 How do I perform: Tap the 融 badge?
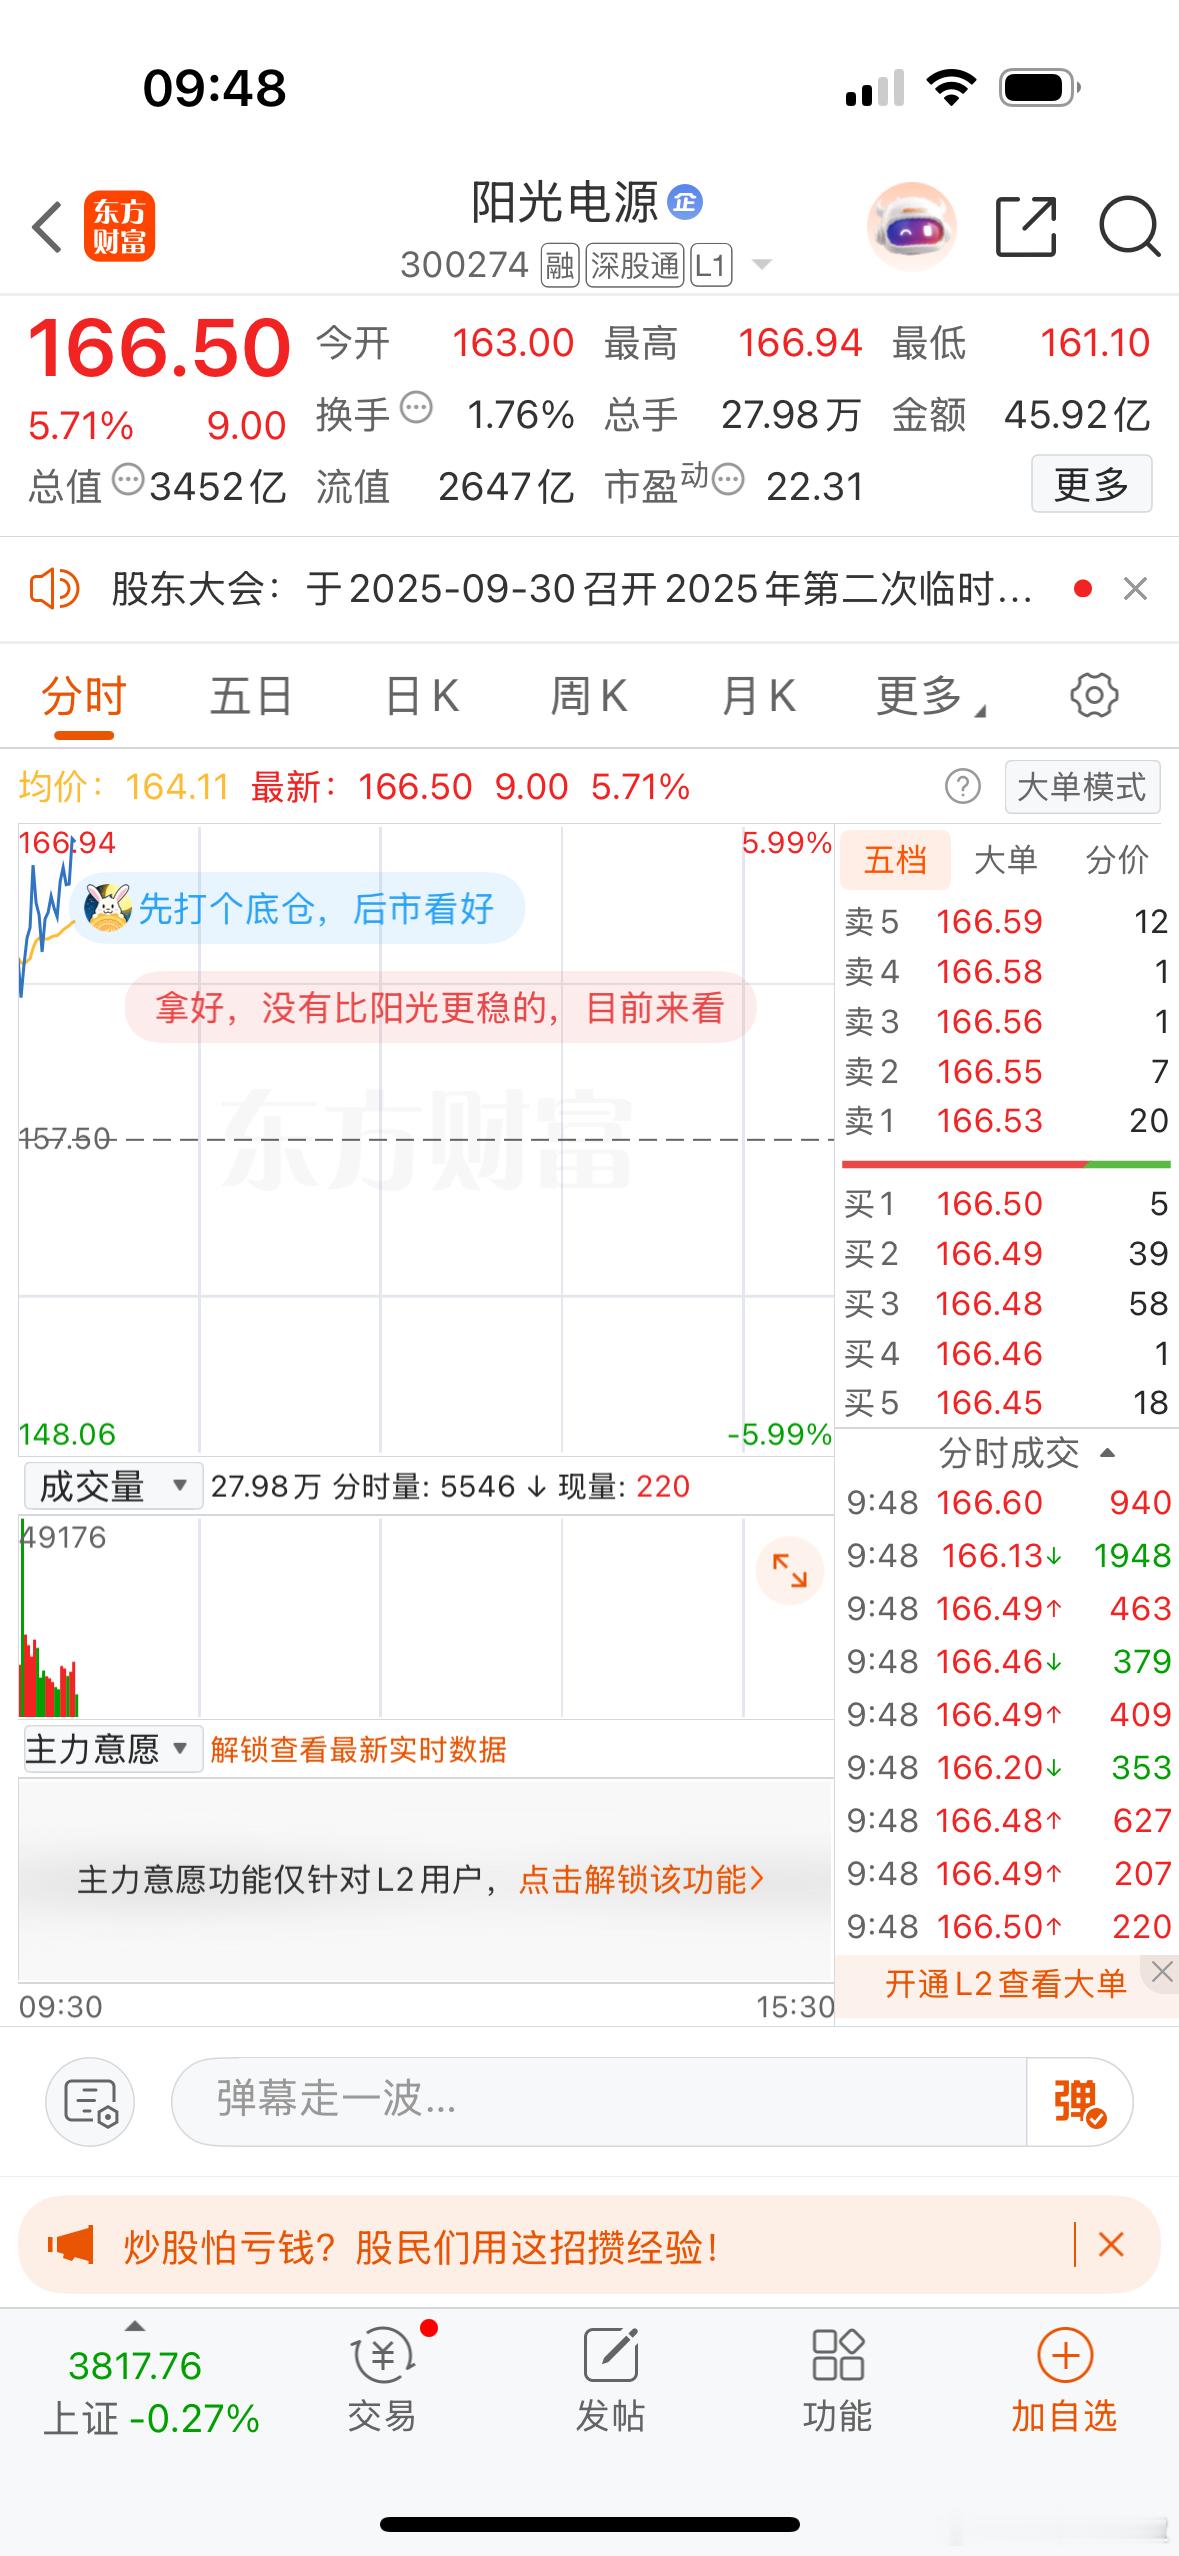point(560,266)
